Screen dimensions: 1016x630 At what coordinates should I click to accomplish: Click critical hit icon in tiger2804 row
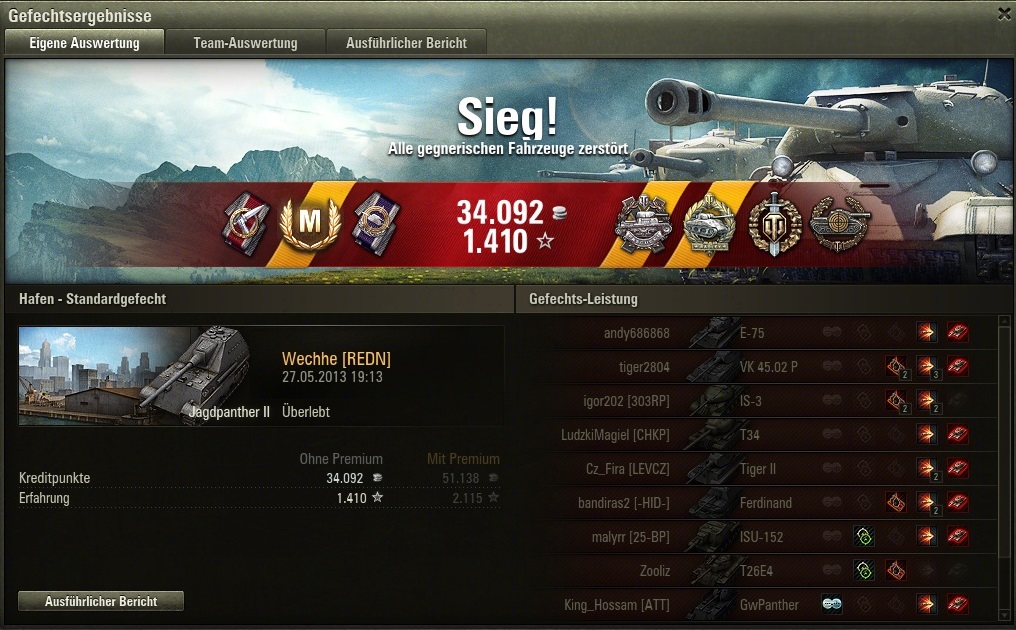click(x=897, y=367)
